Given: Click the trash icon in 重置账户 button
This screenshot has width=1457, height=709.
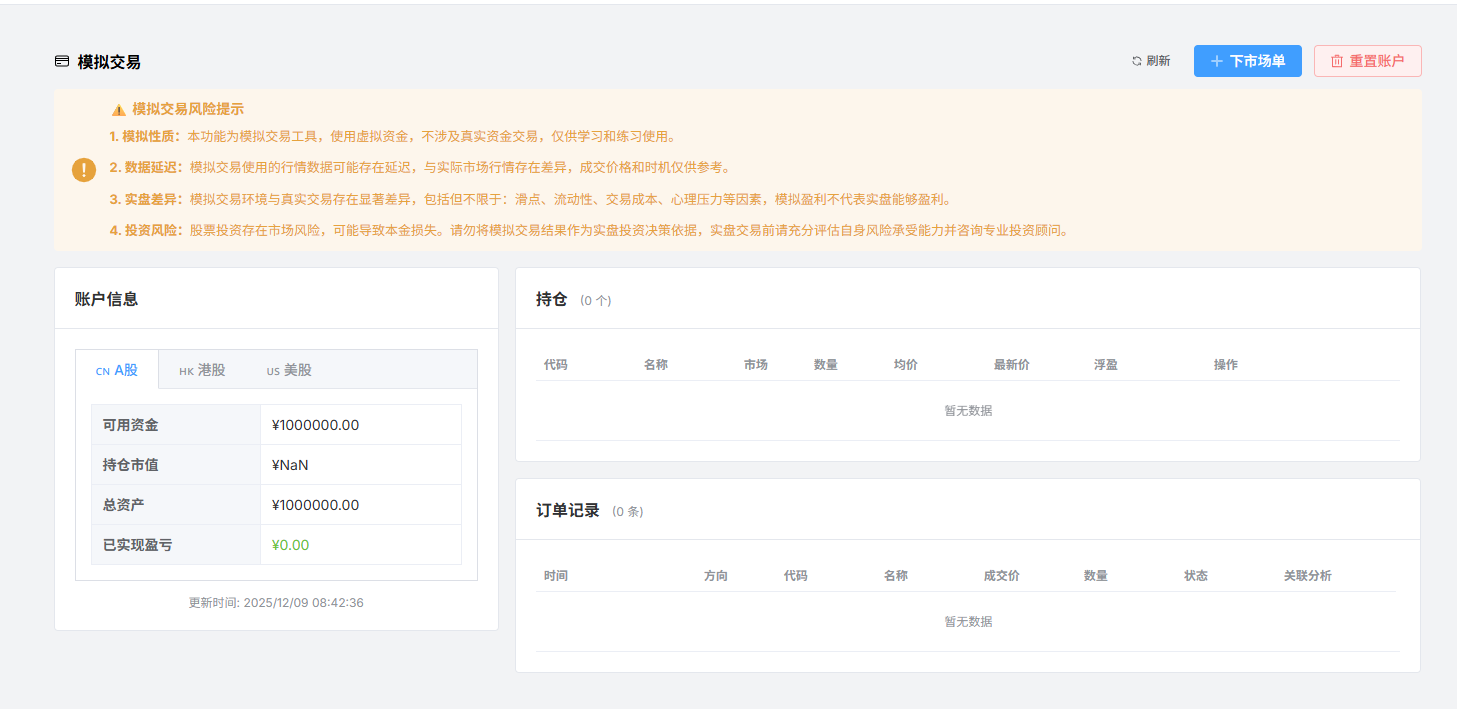Looking at the screenshot, I should (1338, 60).
